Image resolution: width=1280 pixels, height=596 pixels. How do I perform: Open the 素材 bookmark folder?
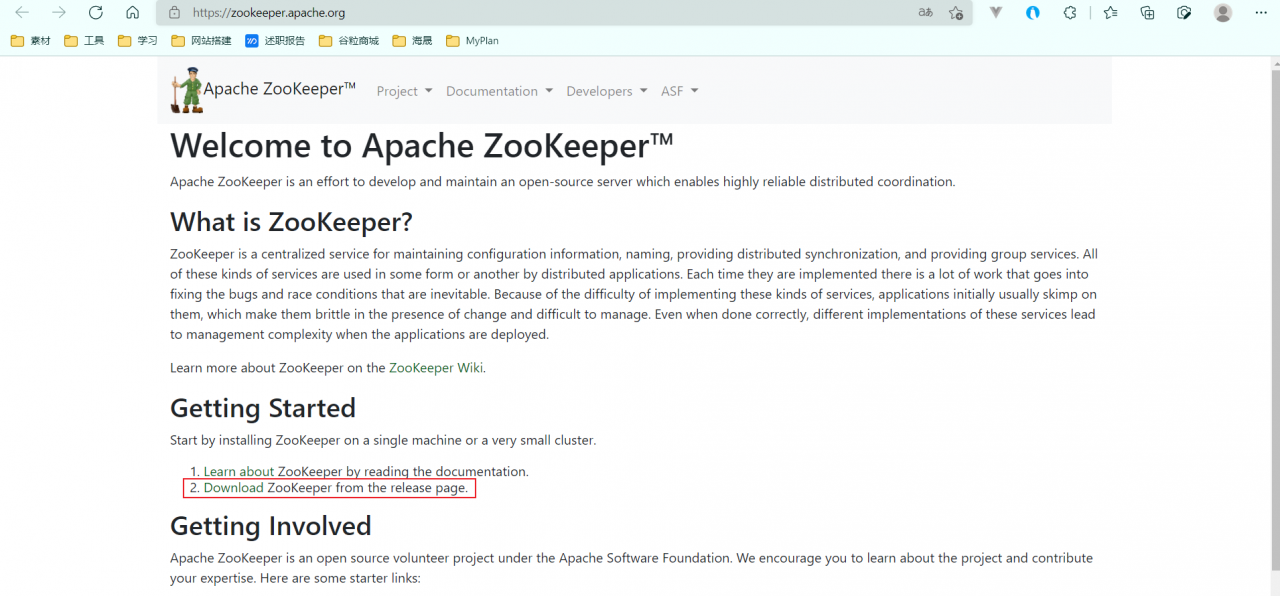[30, 41]
